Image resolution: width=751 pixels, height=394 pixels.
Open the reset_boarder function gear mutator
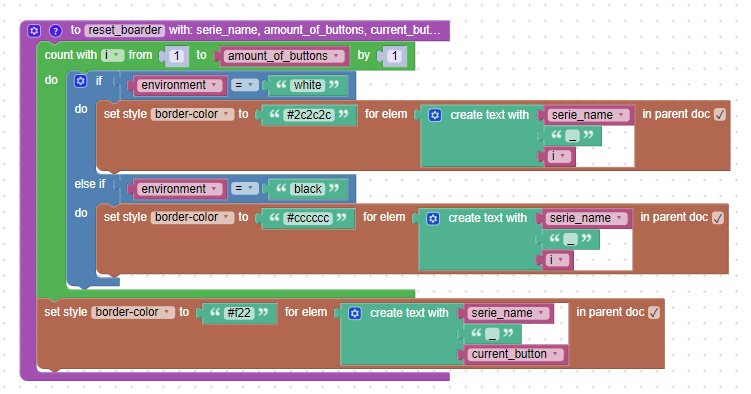(34, 31)
